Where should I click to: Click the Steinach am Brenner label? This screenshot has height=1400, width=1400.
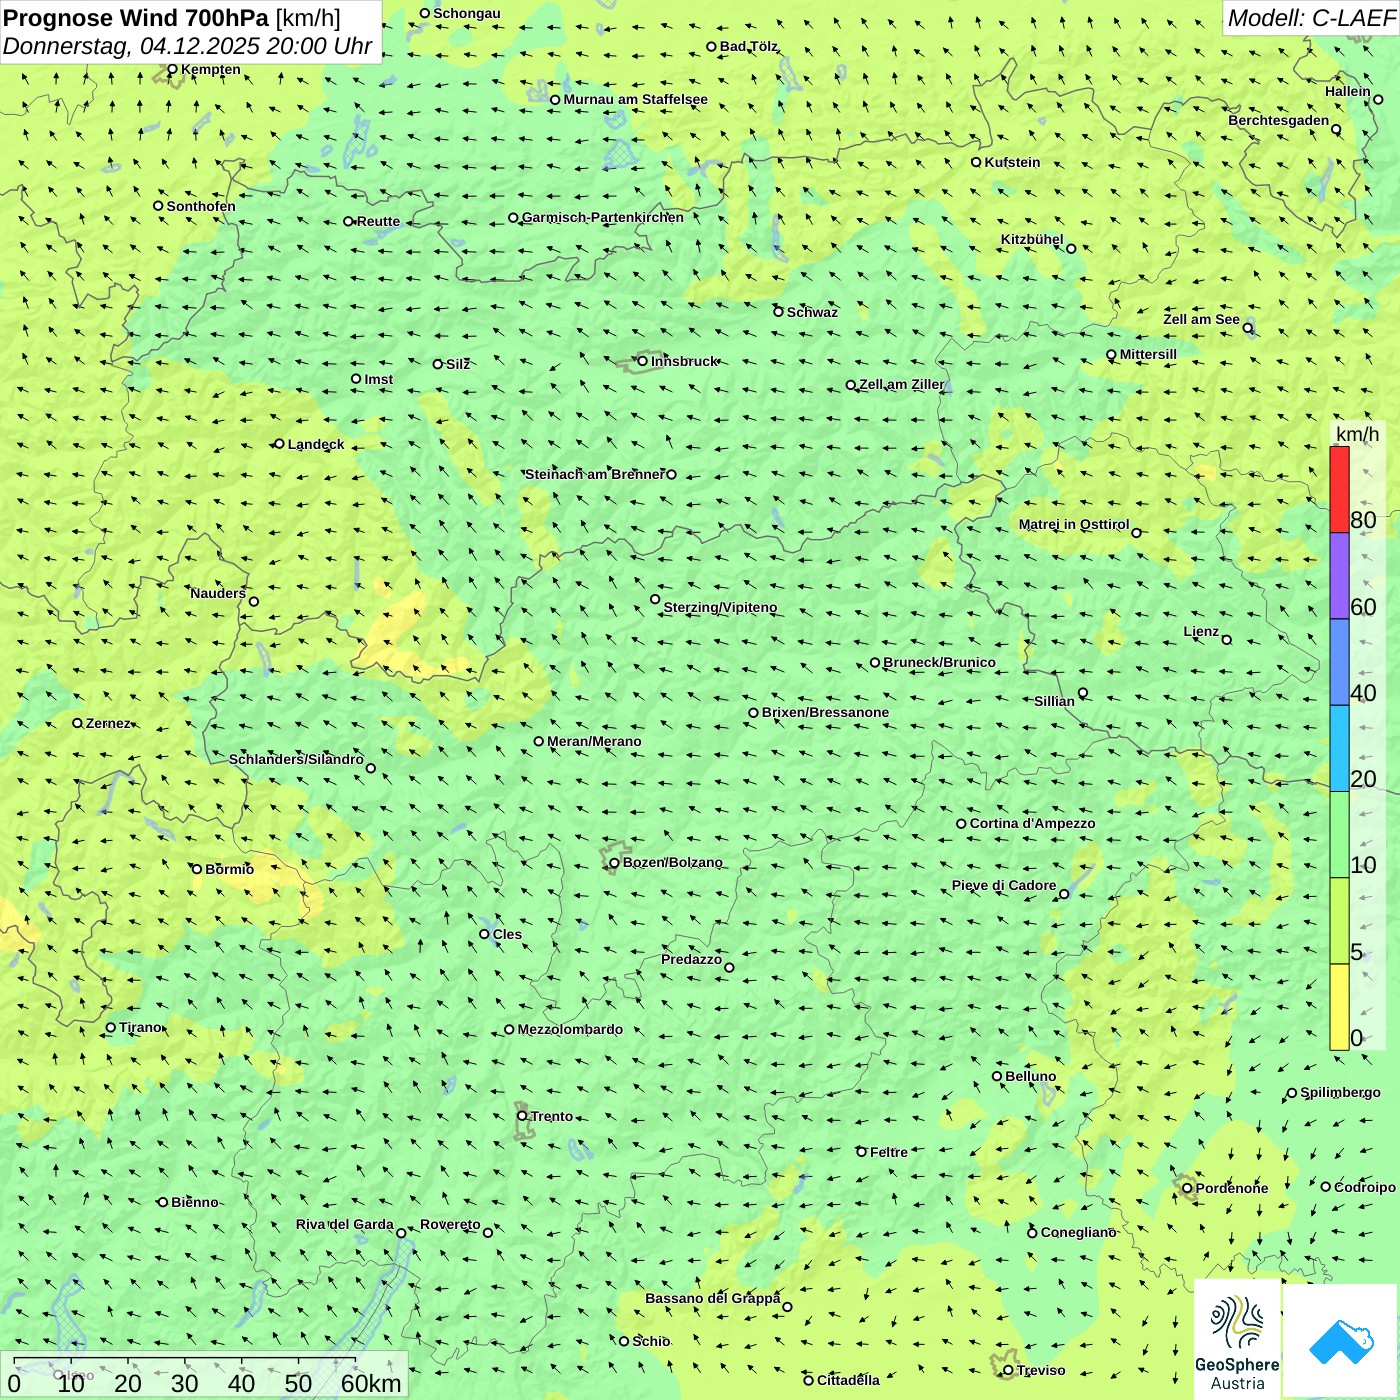(x=594, y=475)
